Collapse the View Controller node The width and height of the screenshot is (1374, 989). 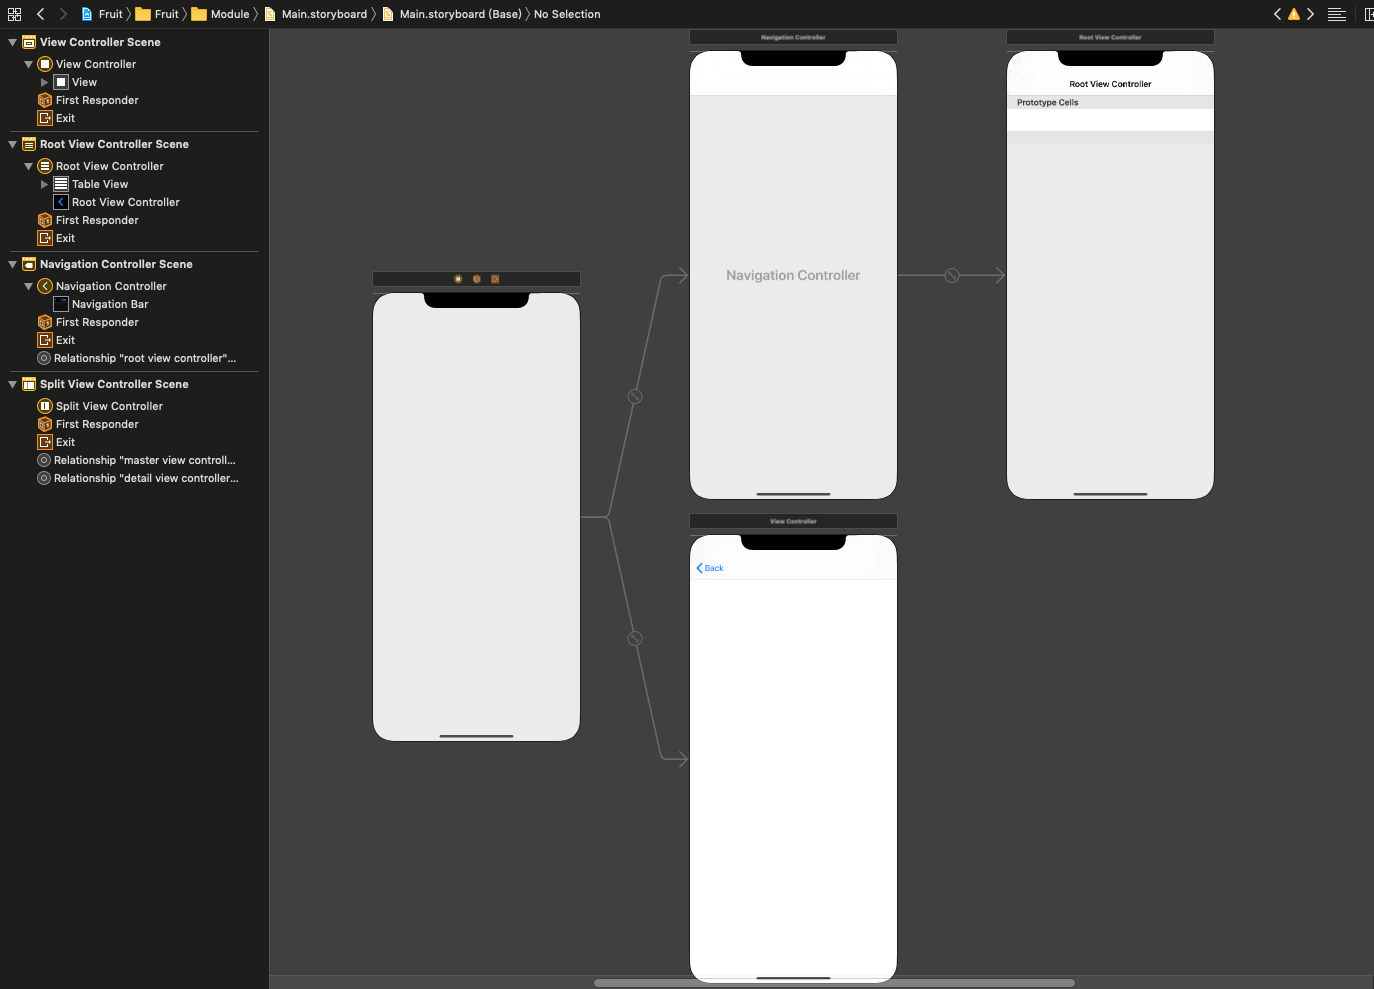(28, 64)
